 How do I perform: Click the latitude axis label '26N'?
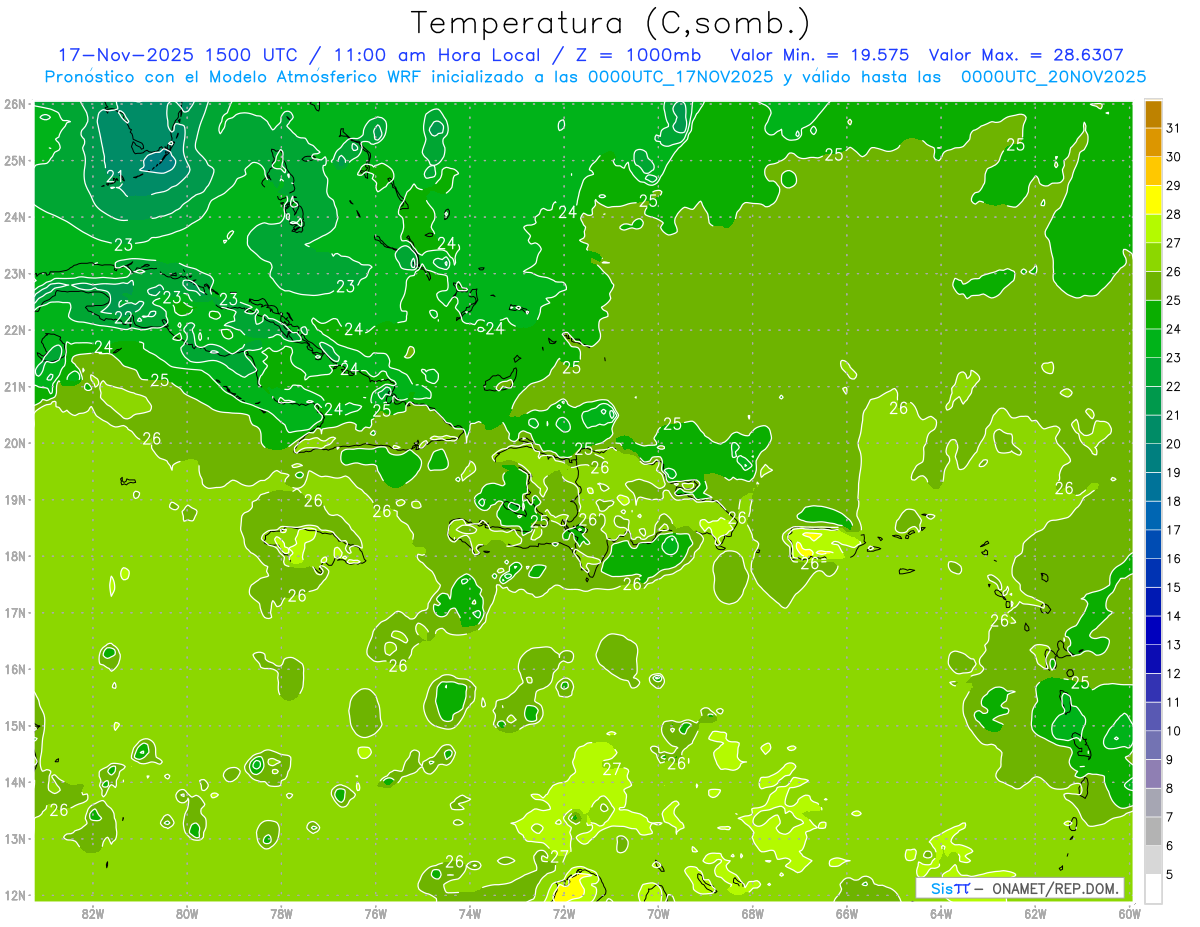point(15,104)
